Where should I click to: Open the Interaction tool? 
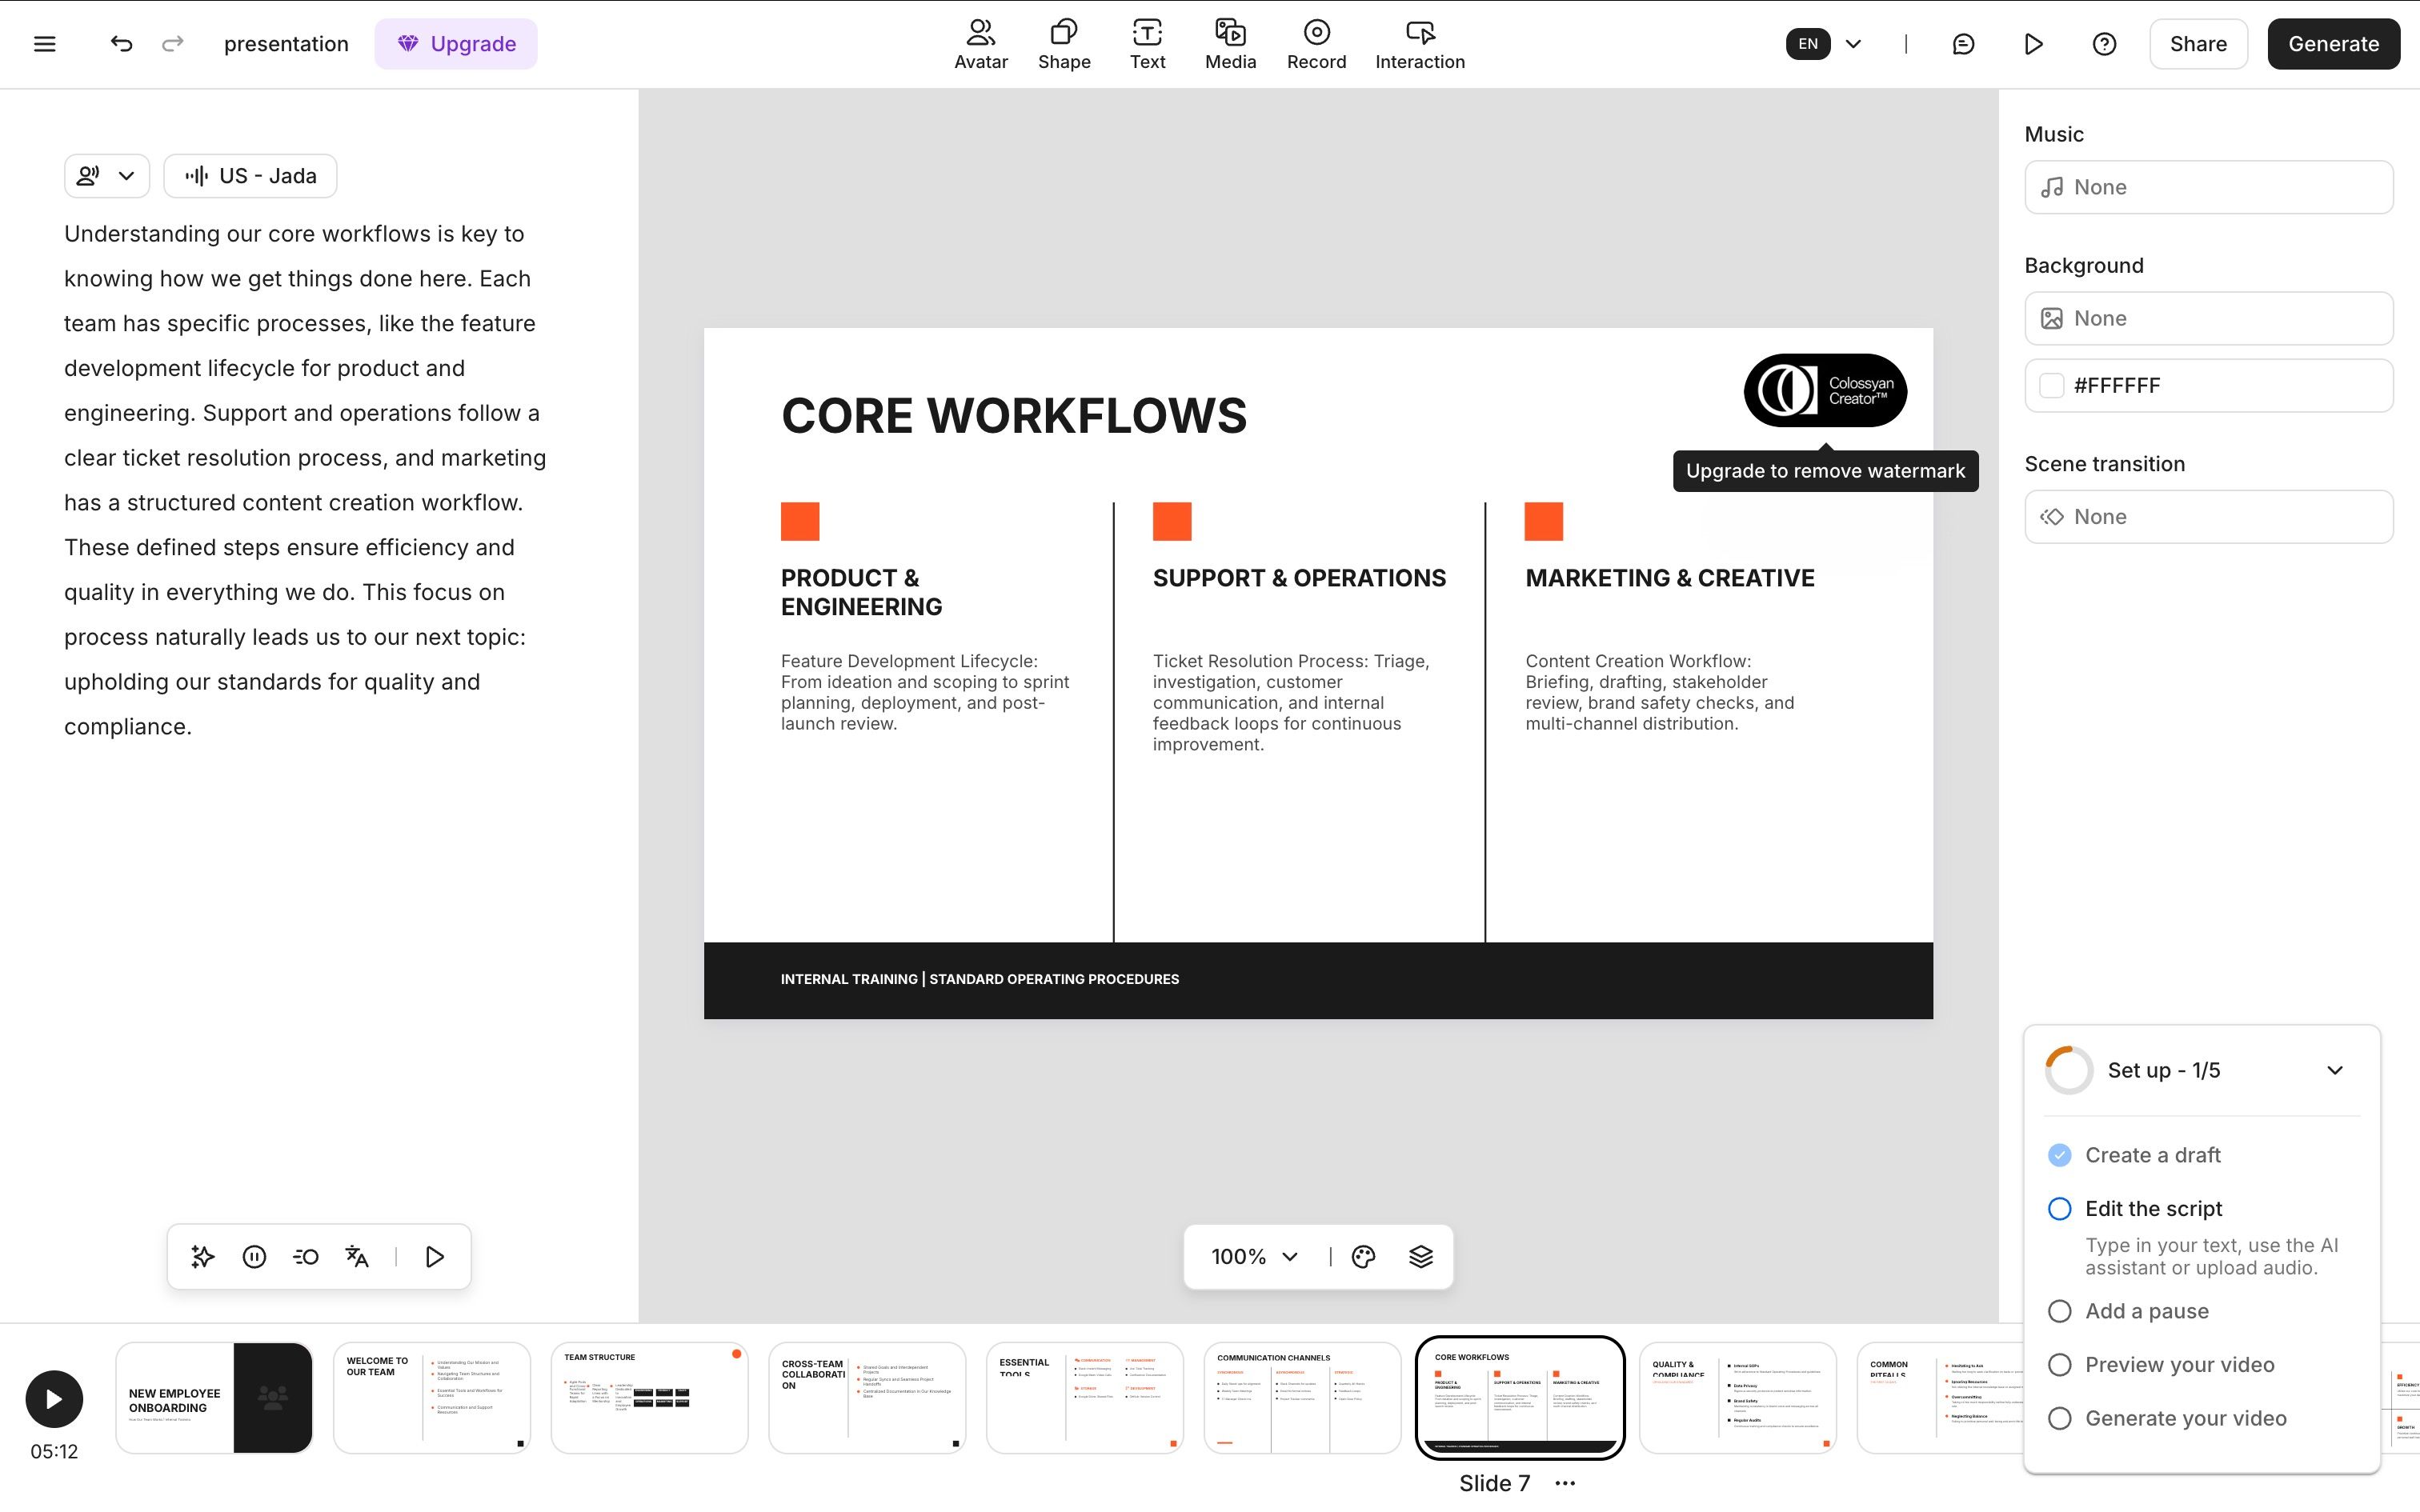coord(1419,44)
